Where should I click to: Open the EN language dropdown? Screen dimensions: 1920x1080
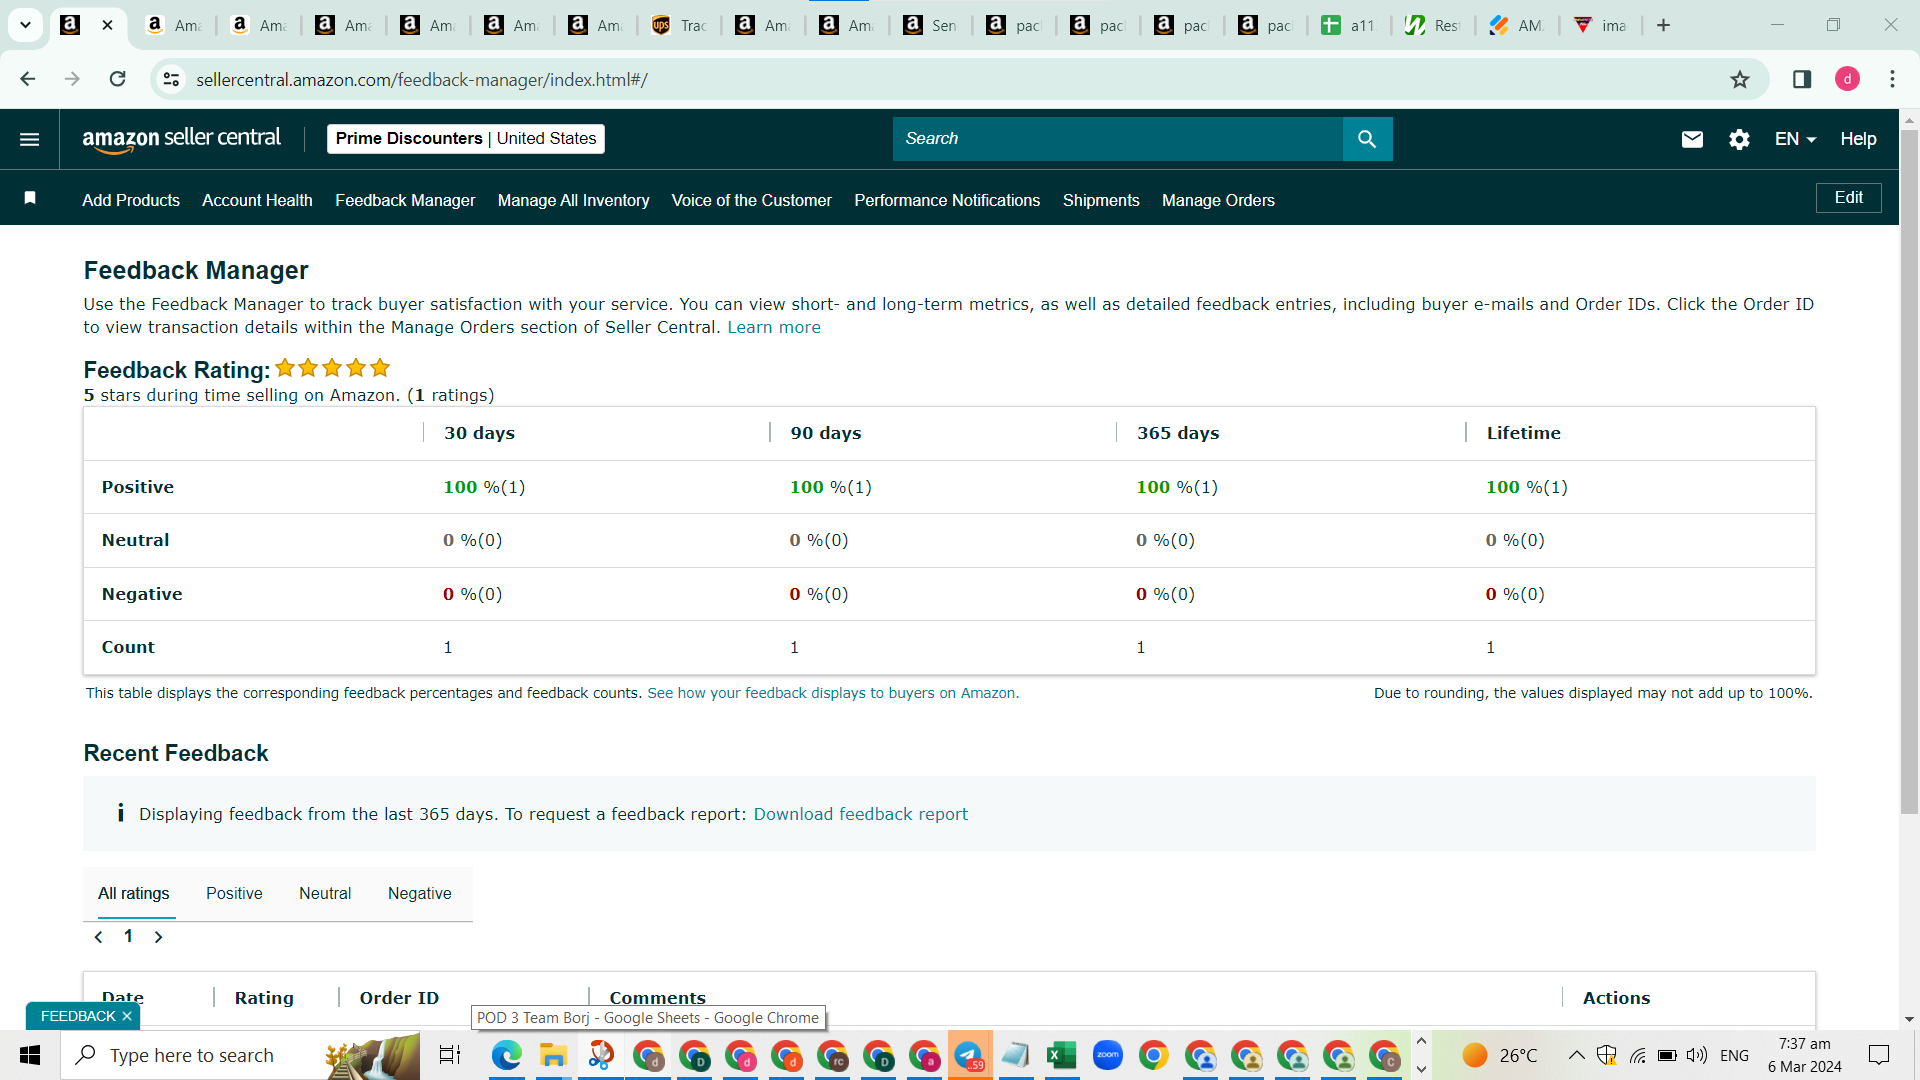[1795, 139]
